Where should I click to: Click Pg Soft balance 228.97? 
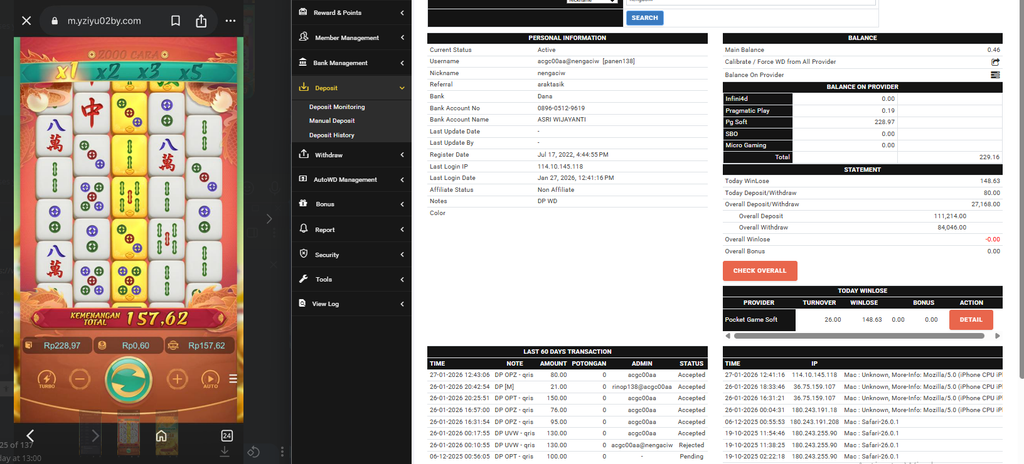tap(885, 122)
